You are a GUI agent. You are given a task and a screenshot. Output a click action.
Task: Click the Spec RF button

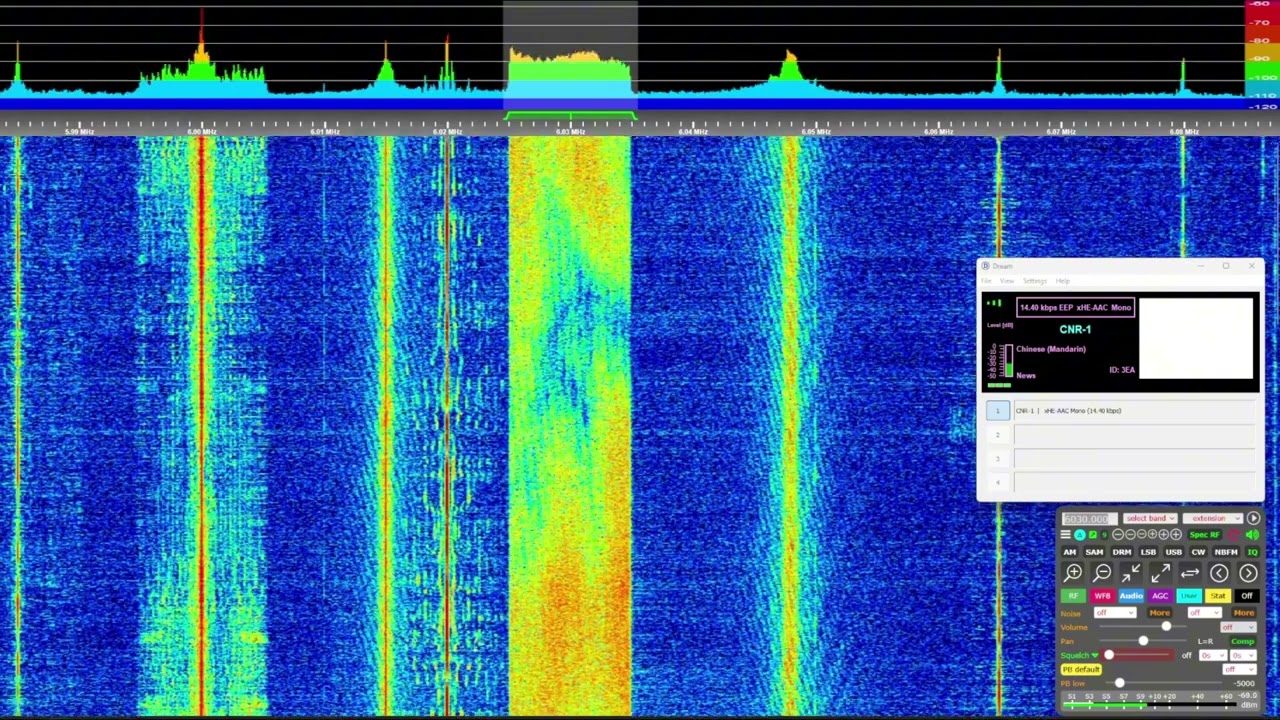(x=1204, y=535)
